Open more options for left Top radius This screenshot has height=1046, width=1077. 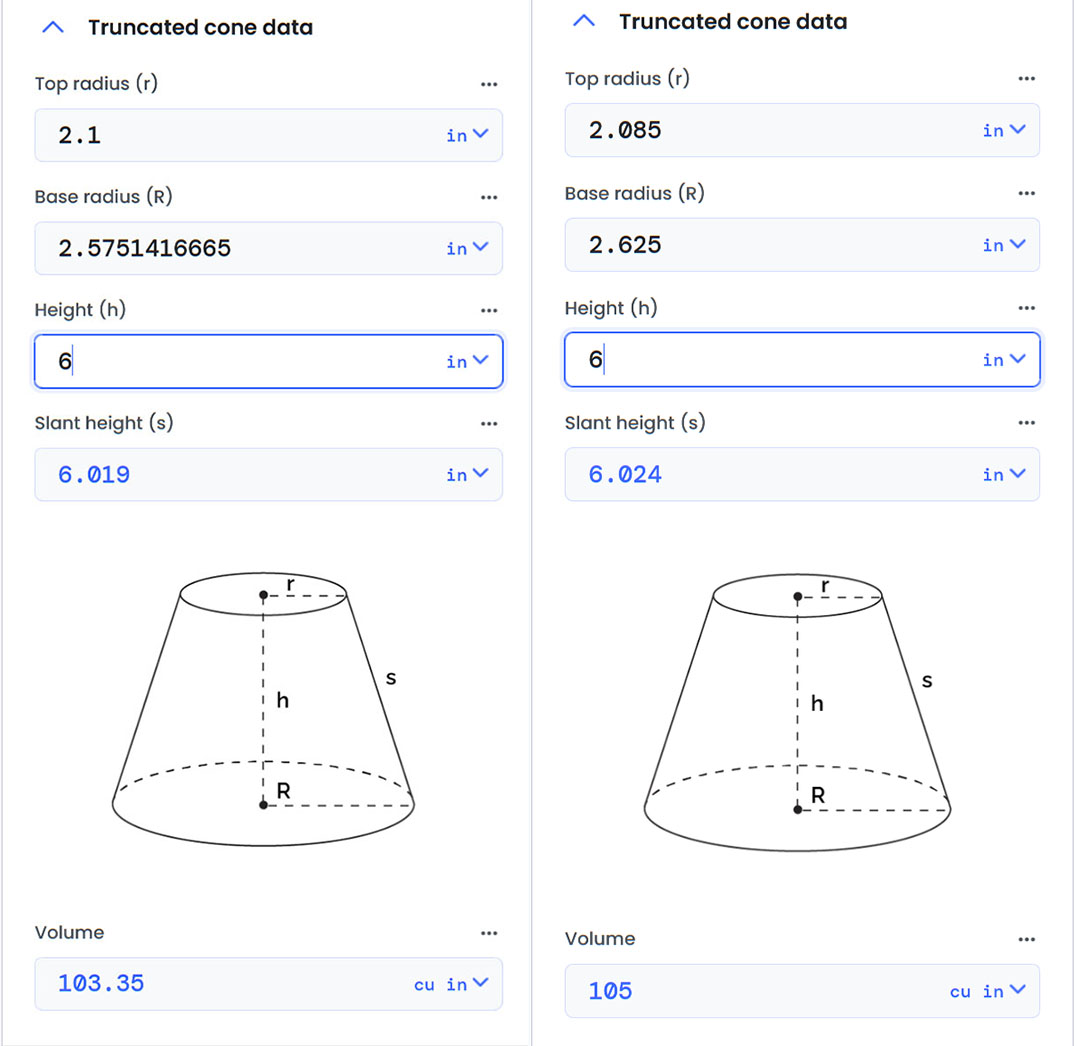point(488,85)
